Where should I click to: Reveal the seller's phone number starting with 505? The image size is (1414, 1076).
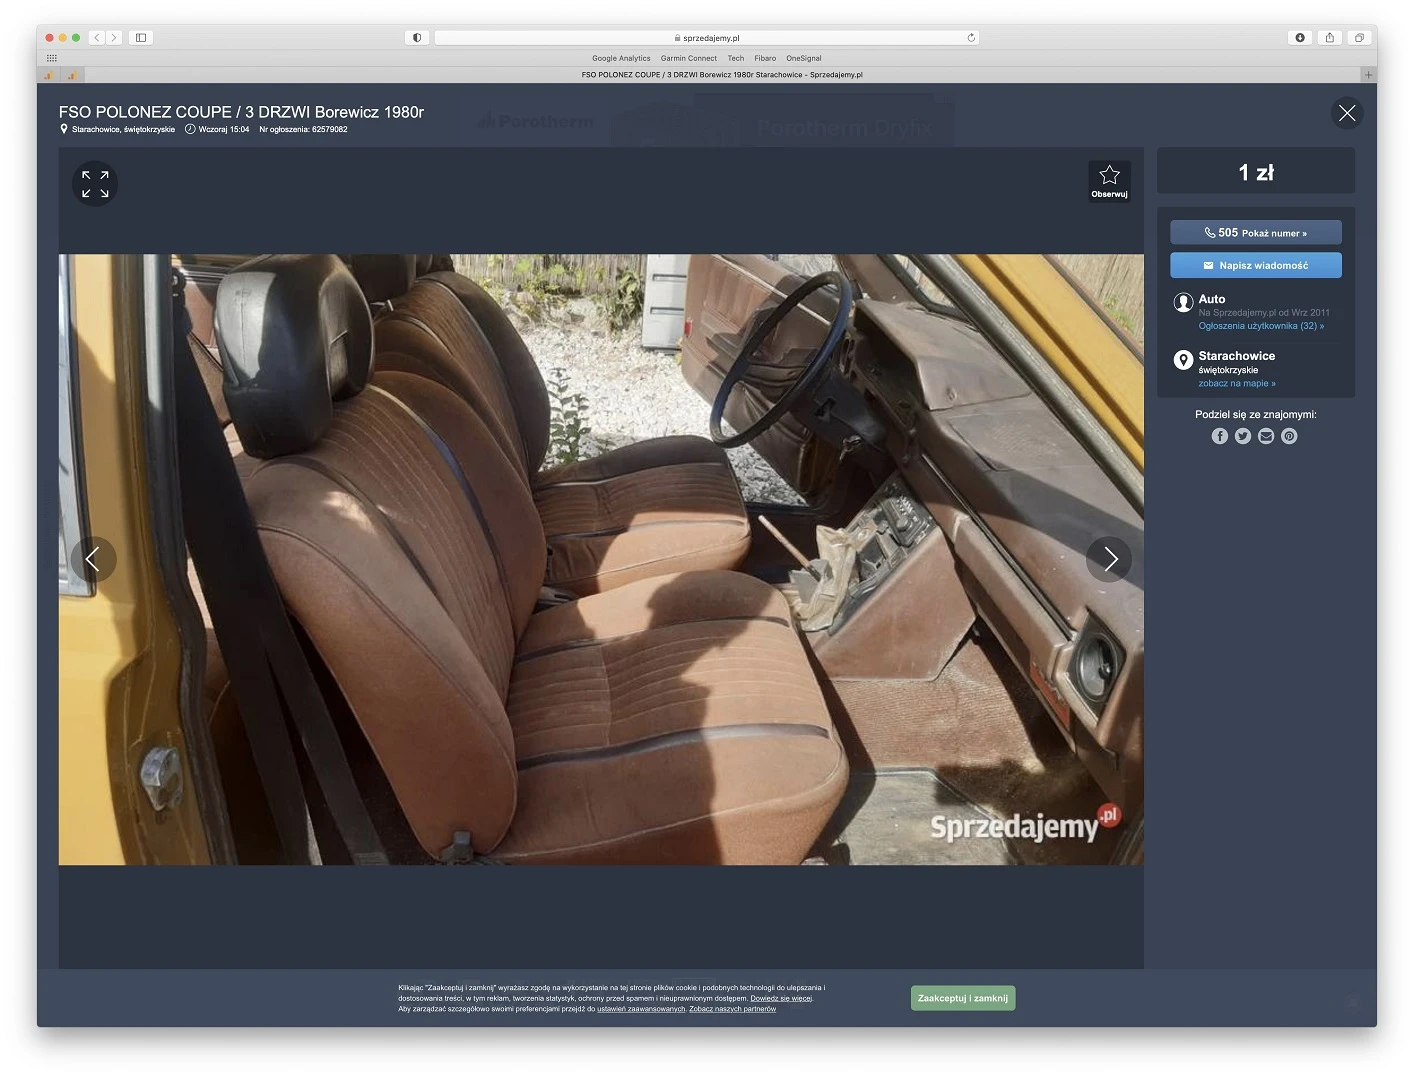click(1256, 233)
